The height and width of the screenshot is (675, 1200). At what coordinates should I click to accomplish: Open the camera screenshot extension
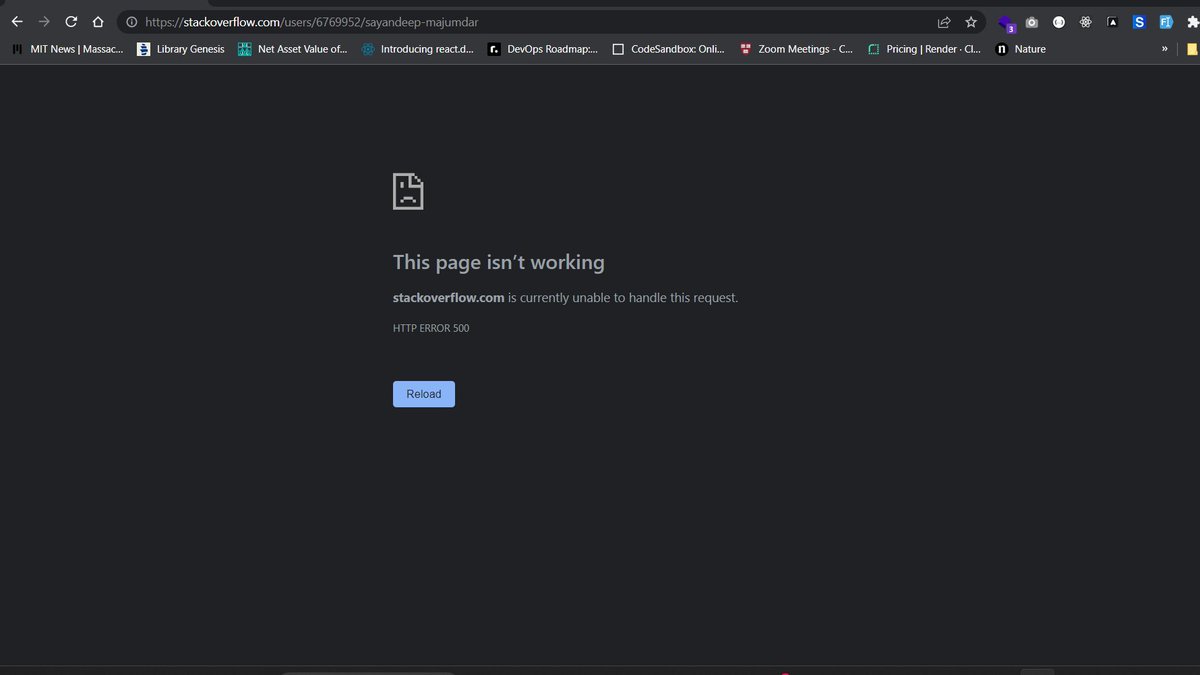click(x=1032, y=22)
